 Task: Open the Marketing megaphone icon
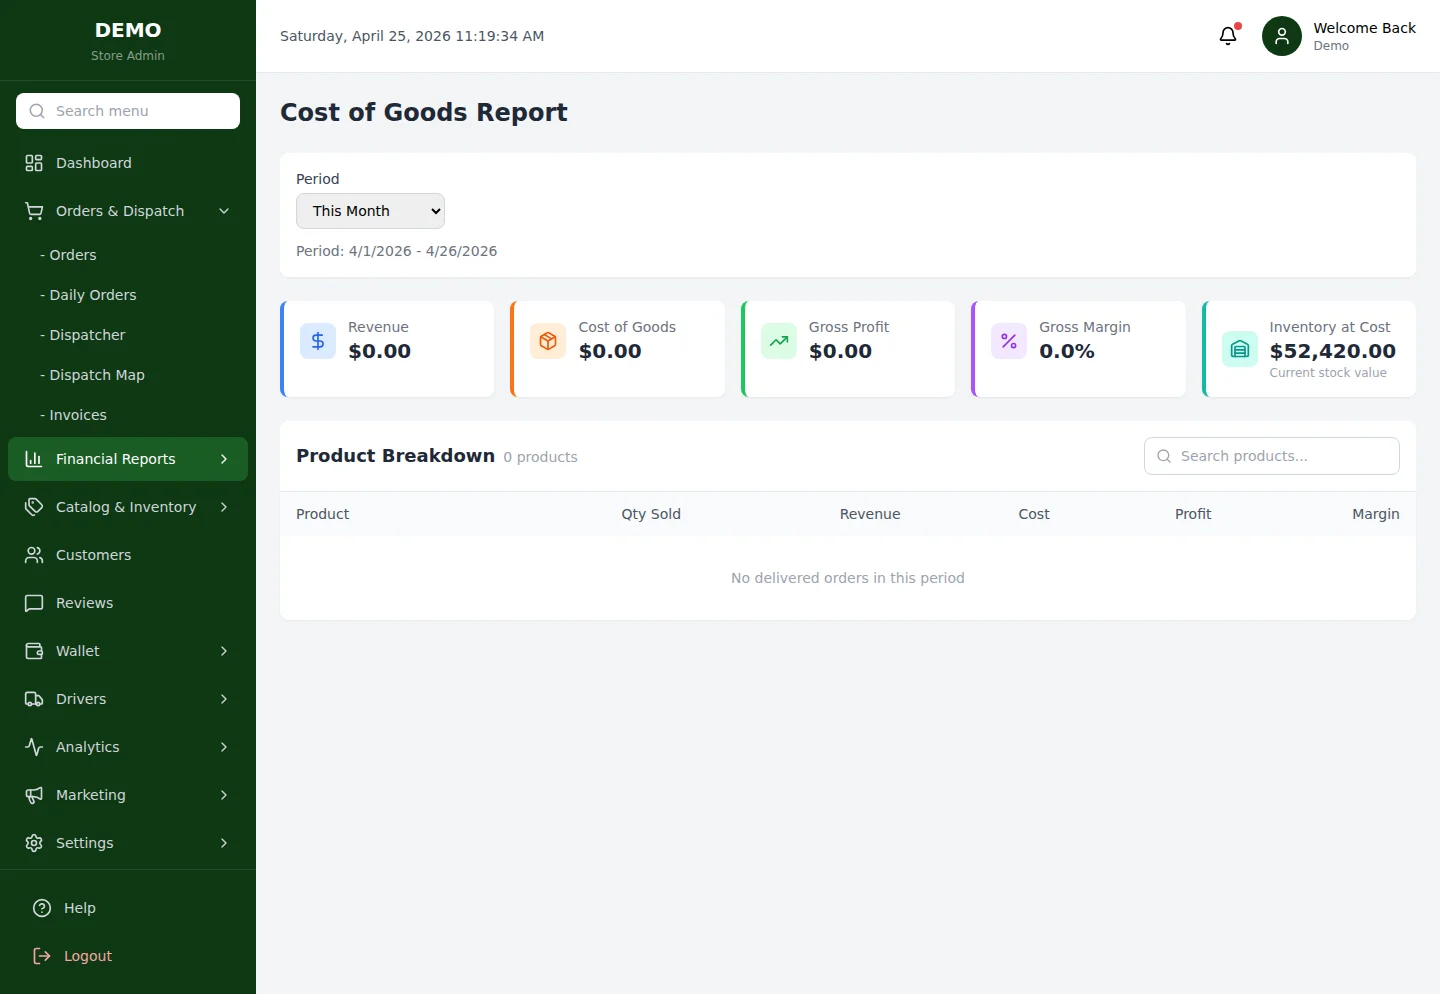[x=34, y=795]
